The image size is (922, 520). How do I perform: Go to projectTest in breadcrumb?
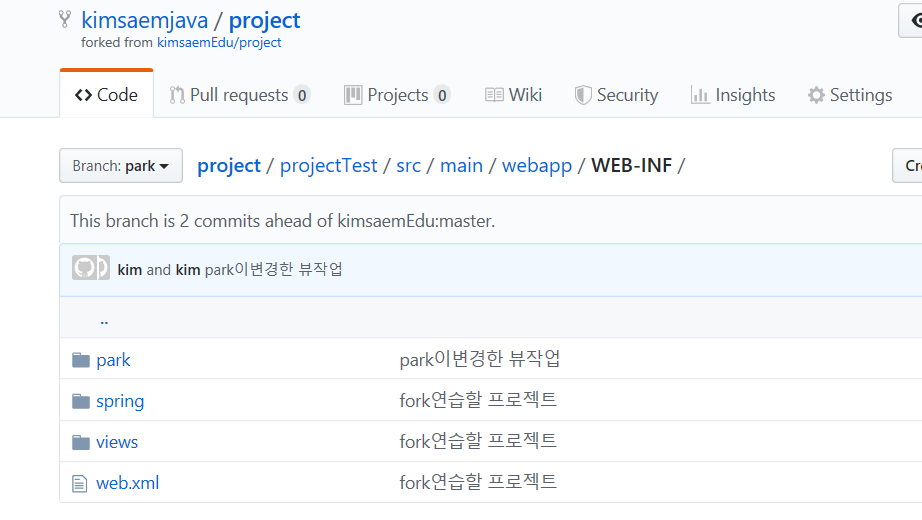[328, 166]
